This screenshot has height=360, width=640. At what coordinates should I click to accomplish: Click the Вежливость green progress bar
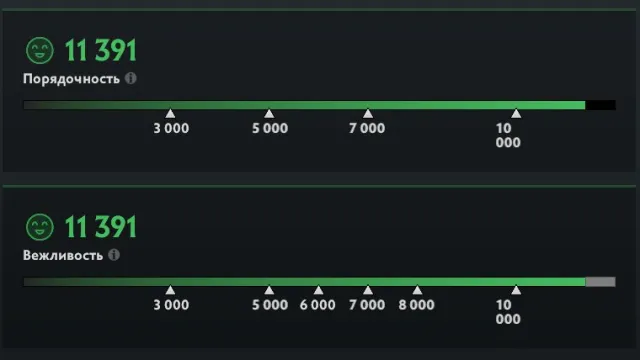304,282
